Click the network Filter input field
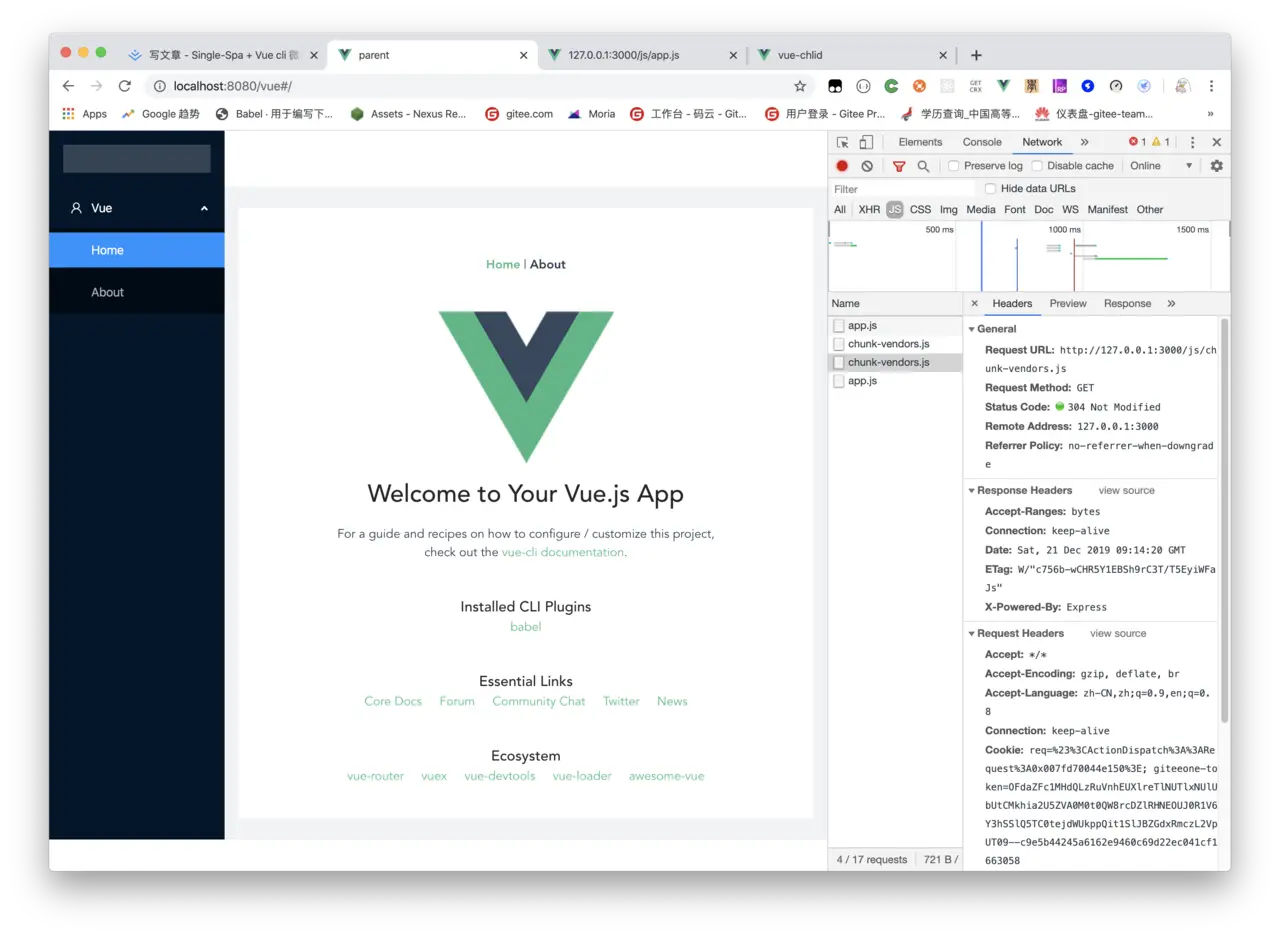 [902, 189]
